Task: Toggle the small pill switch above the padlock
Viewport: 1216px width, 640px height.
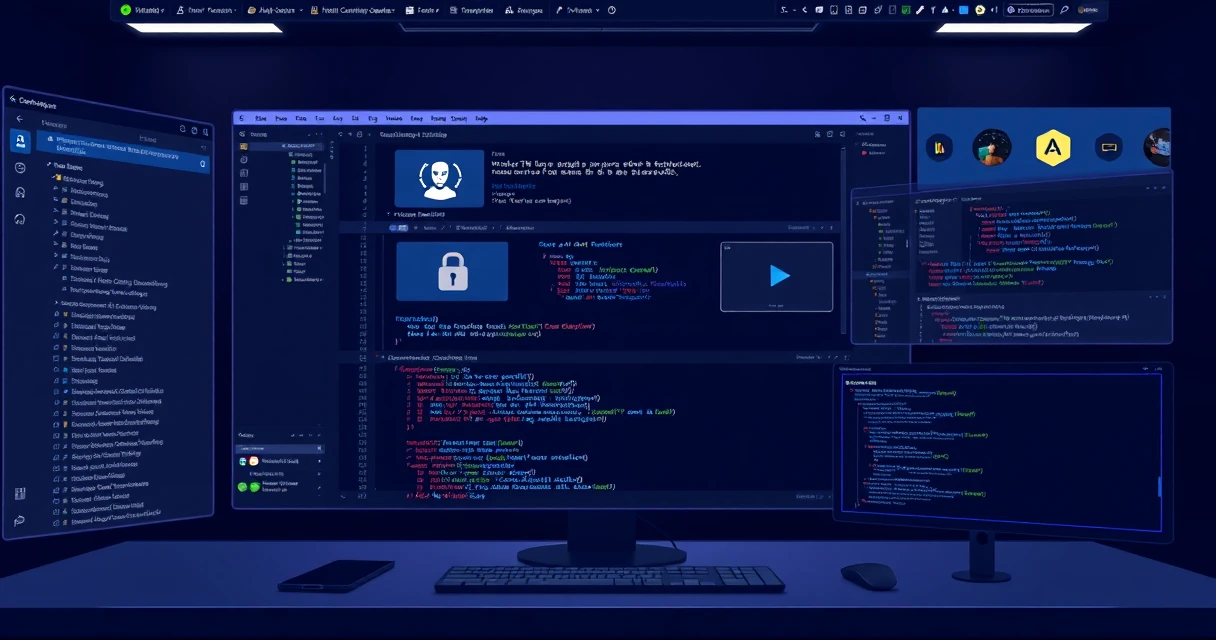Action: (398, 228)
